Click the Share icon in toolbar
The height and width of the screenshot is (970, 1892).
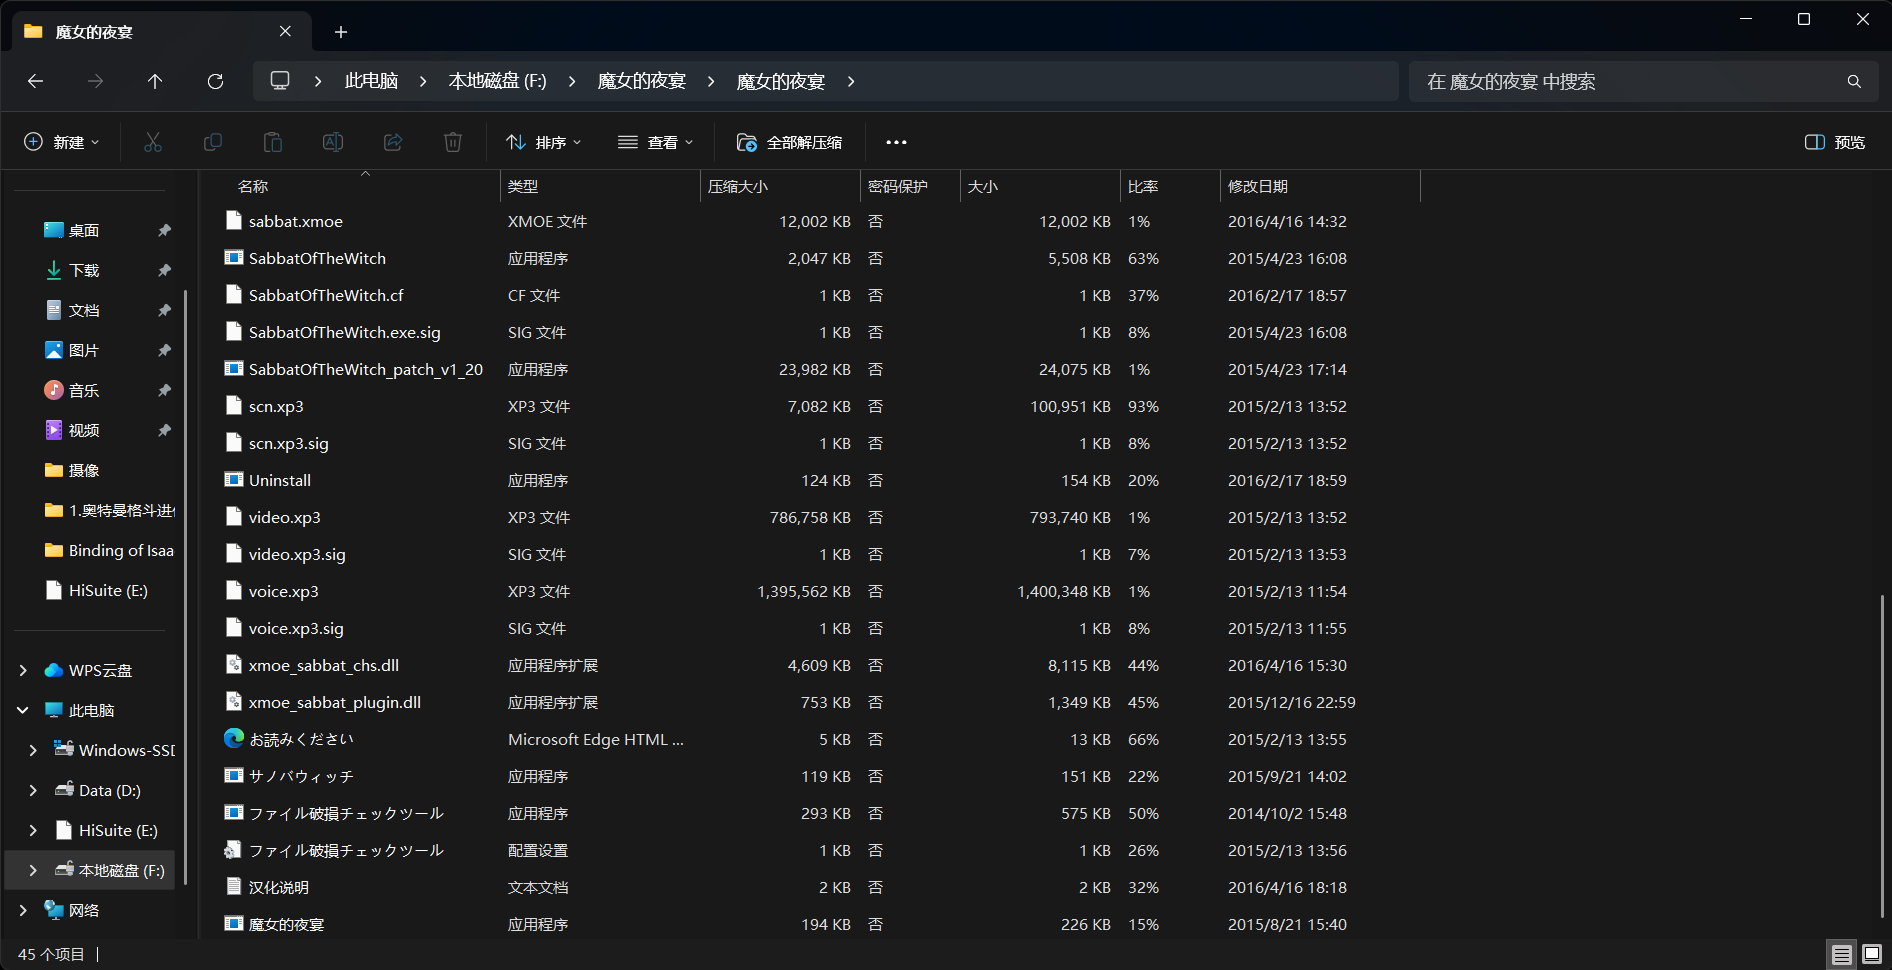[393, 142]
